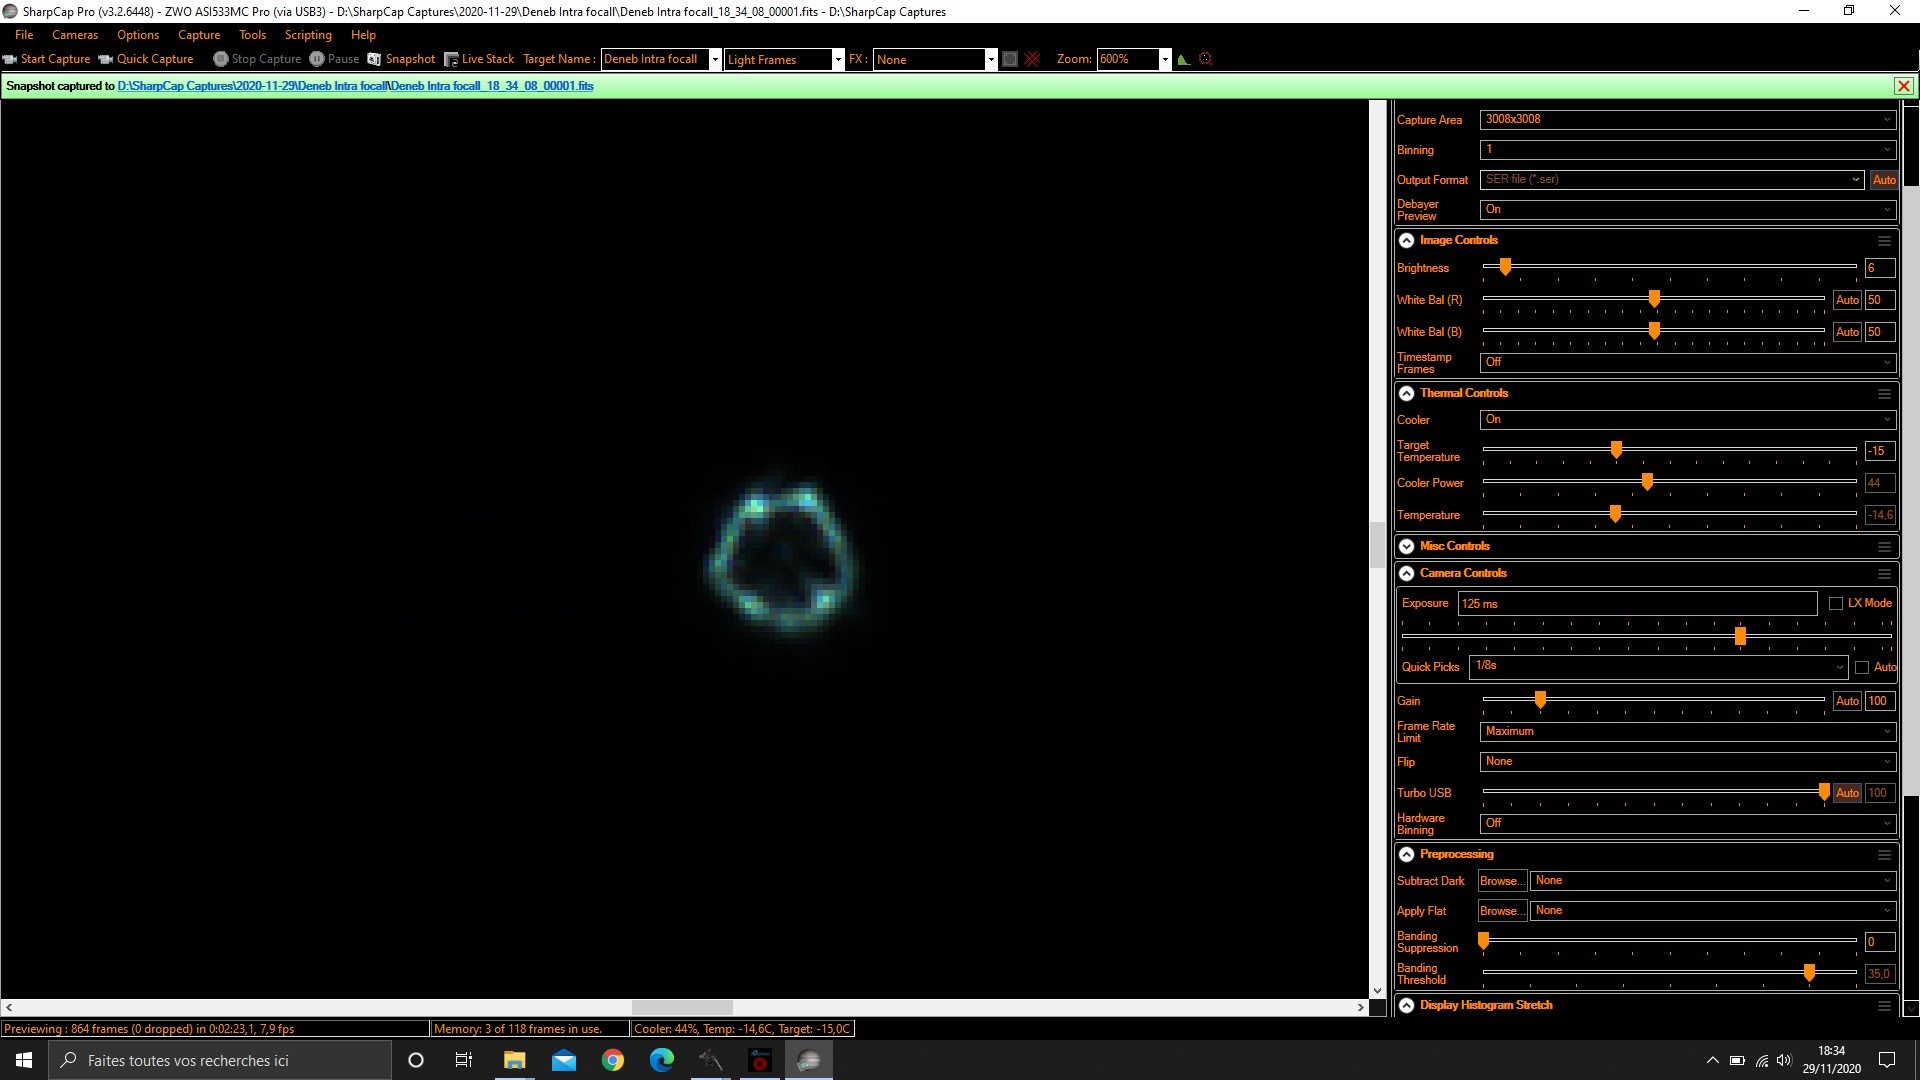Toggle Auto for White Bal (R)
Viewport: 1920px width, 1080px height.
tap(1847, 300)
